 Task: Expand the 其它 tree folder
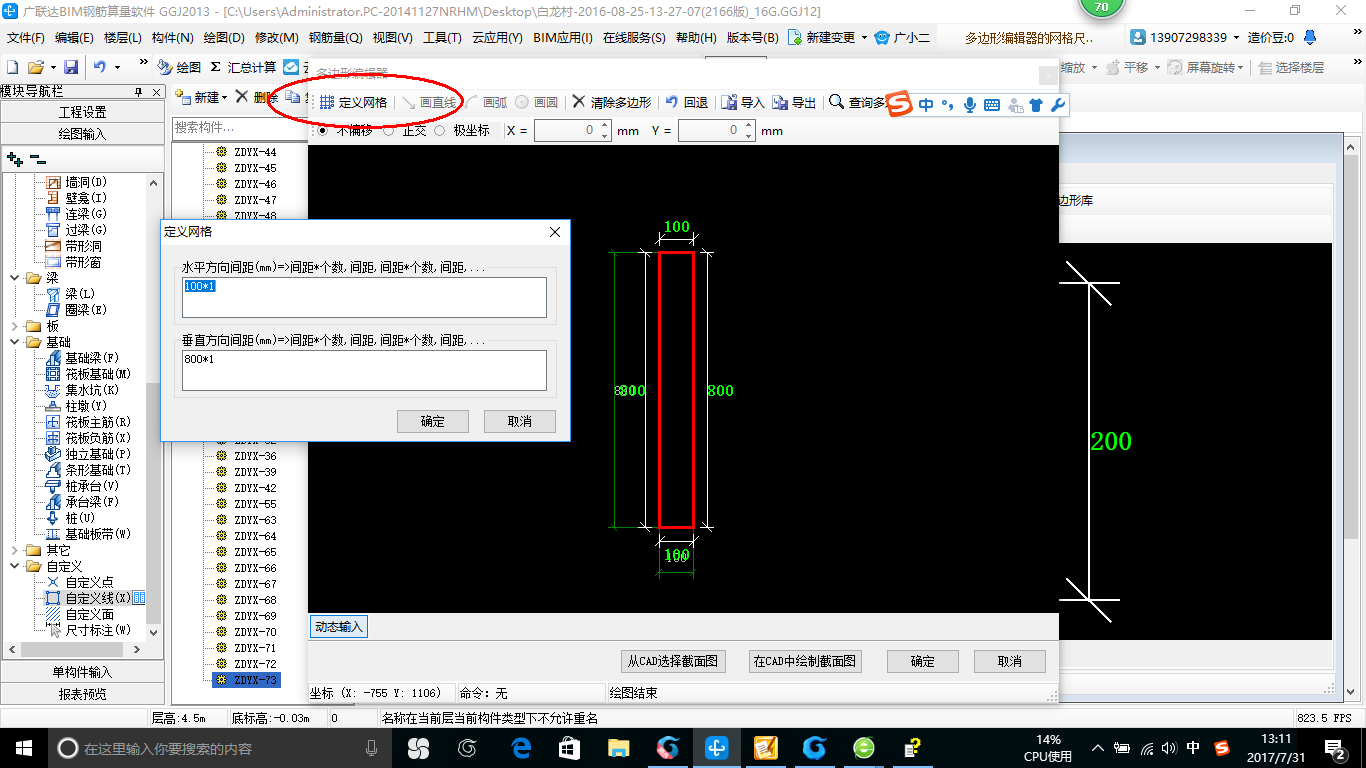click(14, 550)
